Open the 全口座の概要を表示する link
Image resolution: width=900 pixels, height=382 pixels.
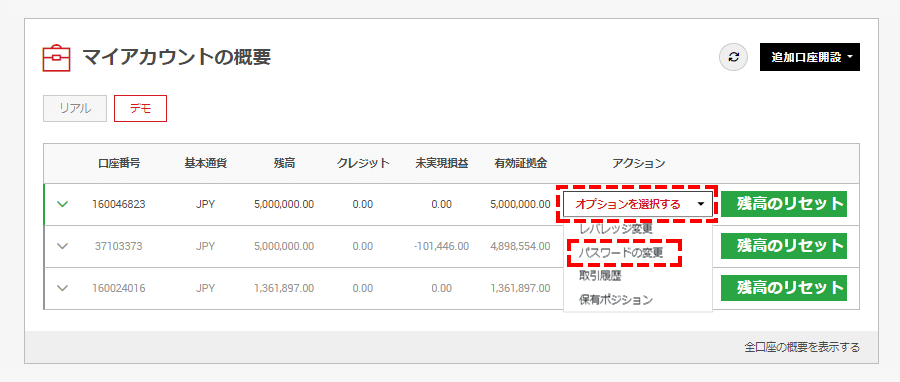(x=802, y=348)
